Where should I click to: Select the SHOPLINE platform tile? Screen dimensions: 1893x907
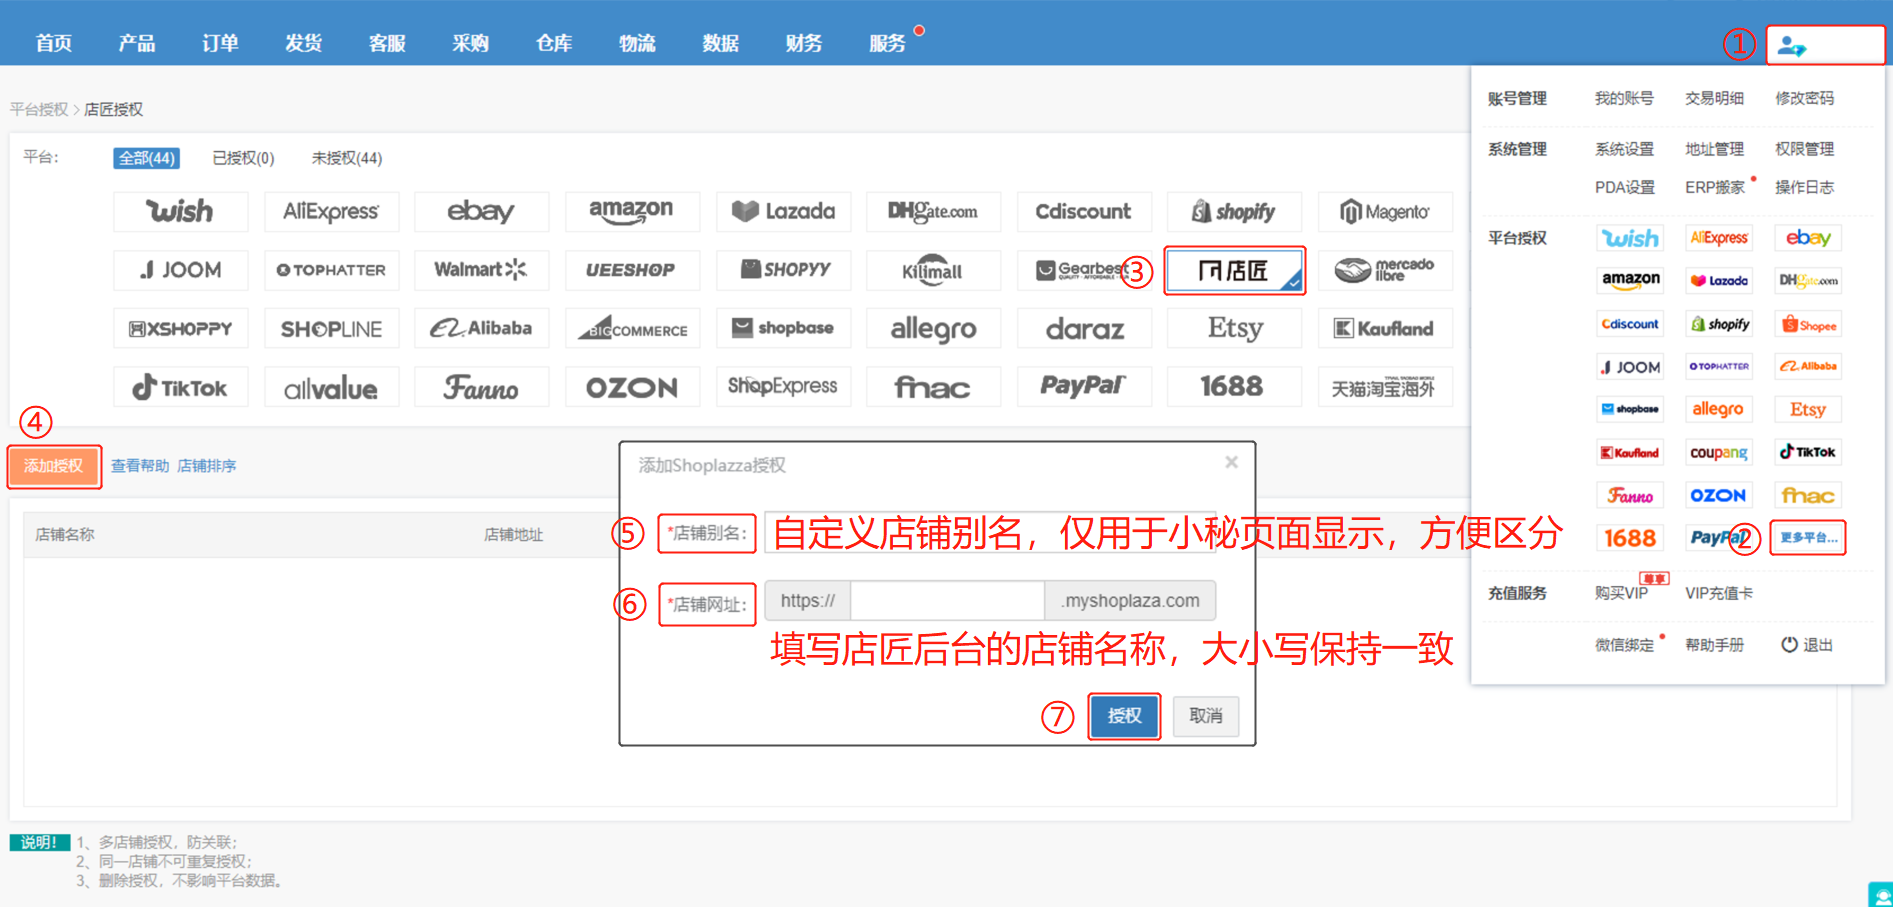coord(331,328)
